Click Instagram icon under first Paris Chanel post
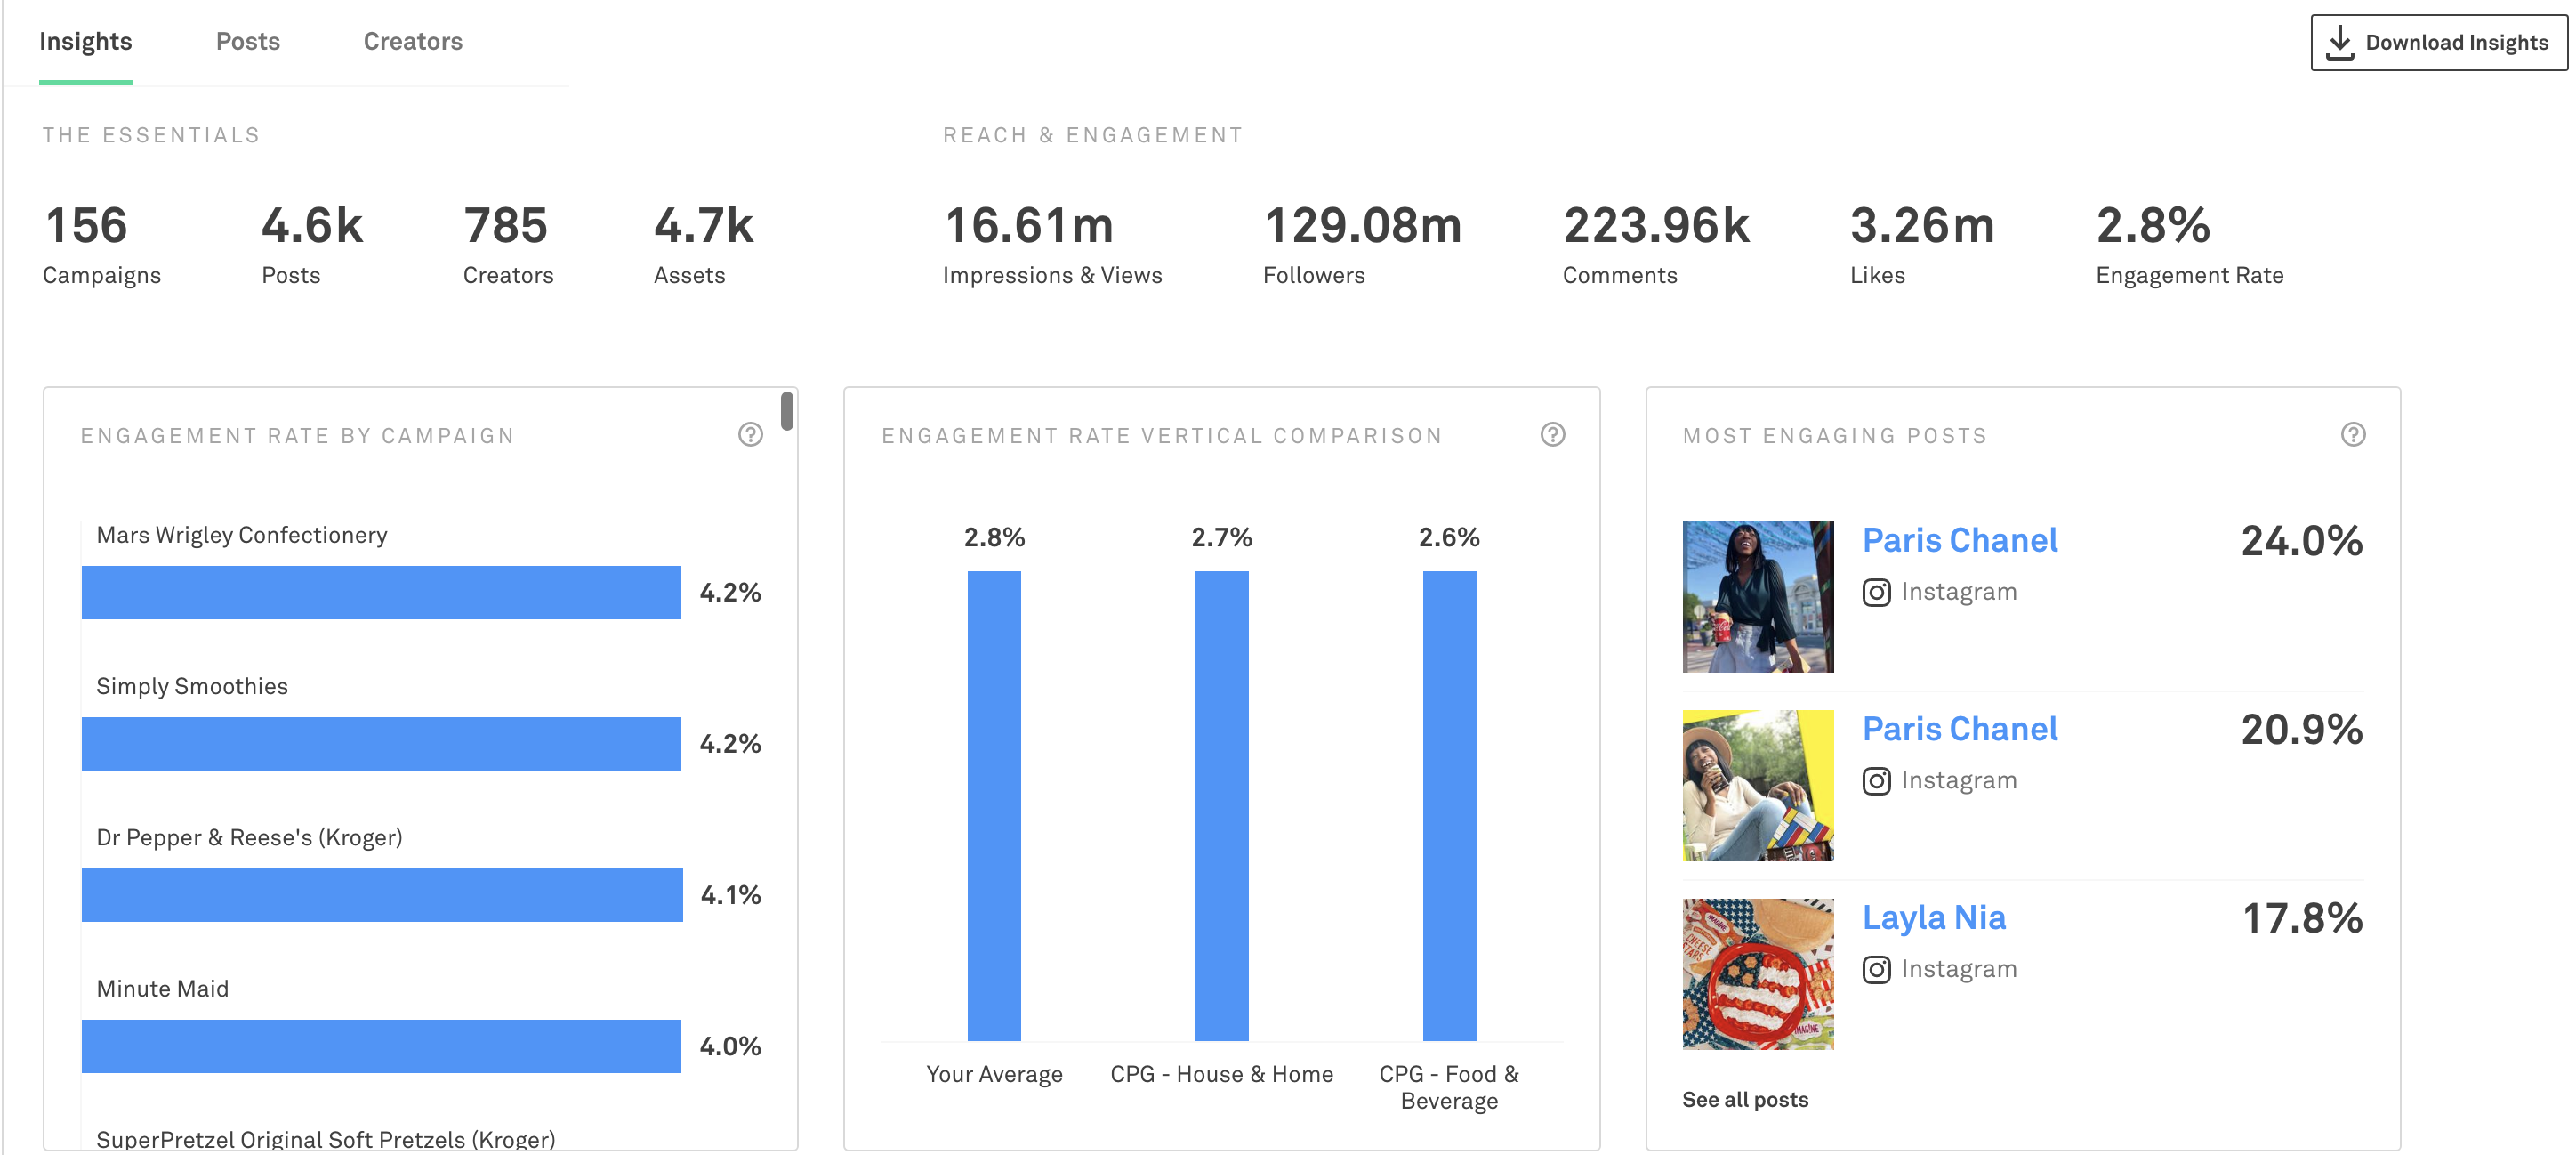The width and height of the screenshot is (2576, 1155). pos(1876,593)
